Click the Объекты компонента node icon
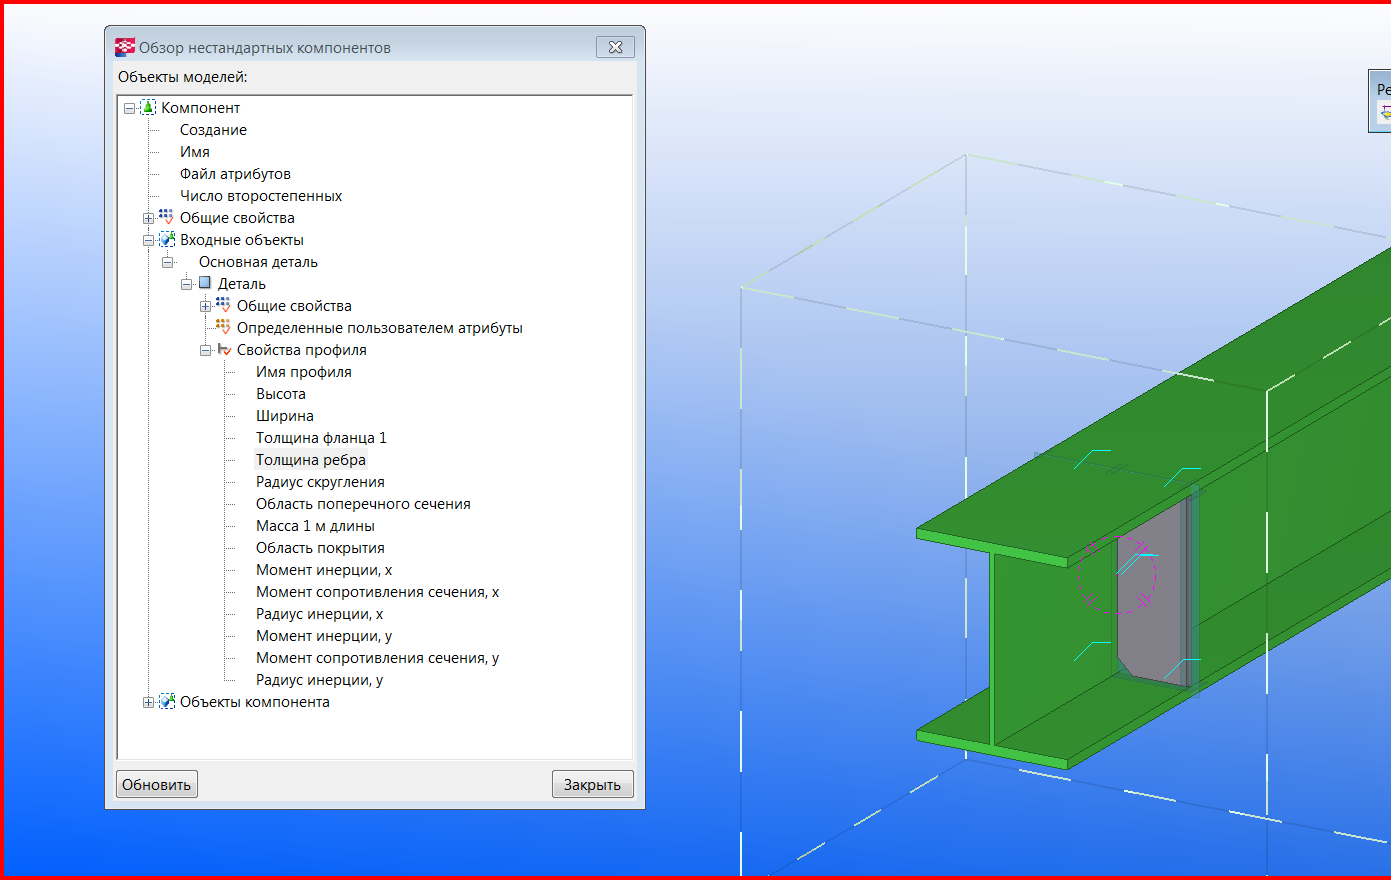1391x880 pixels. [167, 702]
